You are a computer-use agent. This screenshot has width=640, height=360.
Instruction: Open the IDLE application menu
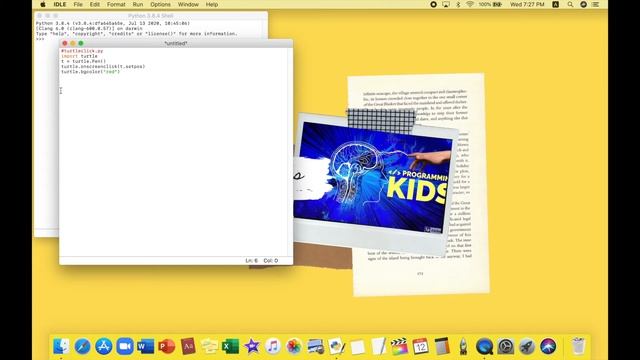(60, 4)
